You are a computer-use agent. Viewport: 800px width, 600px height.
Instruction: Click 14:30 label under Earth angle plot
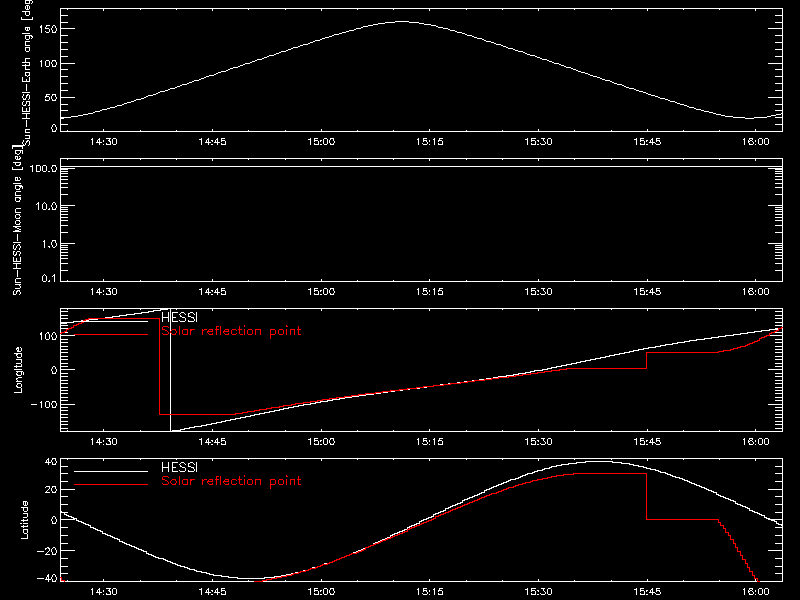[104, 142]
